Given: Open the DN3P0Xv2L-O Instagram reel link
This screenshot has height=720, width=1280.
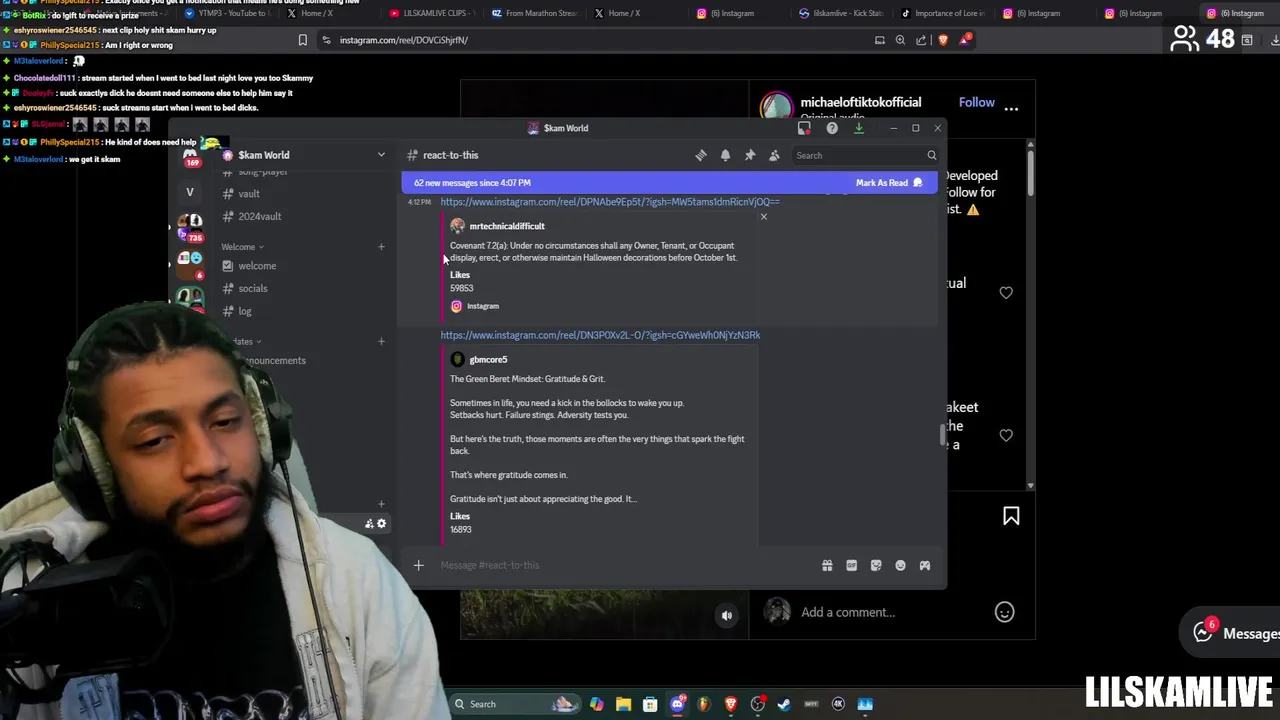Looking at the screenshot, I should [600, 335].
